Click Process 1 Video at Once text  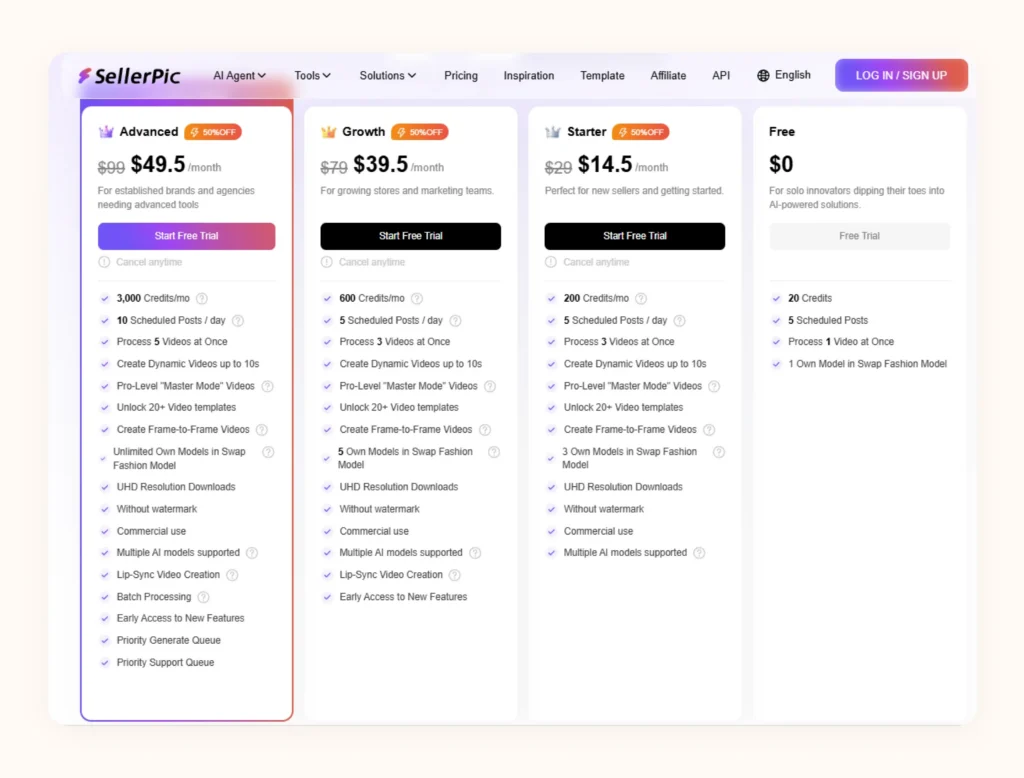pos(841,342)
